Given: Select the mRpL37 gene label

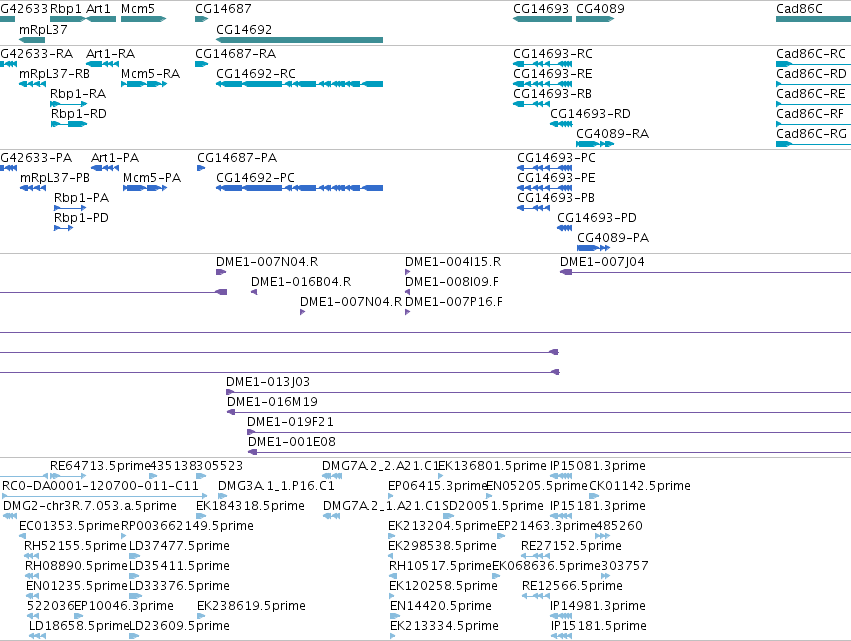Looking at the screenshot, I should point(43,29).
